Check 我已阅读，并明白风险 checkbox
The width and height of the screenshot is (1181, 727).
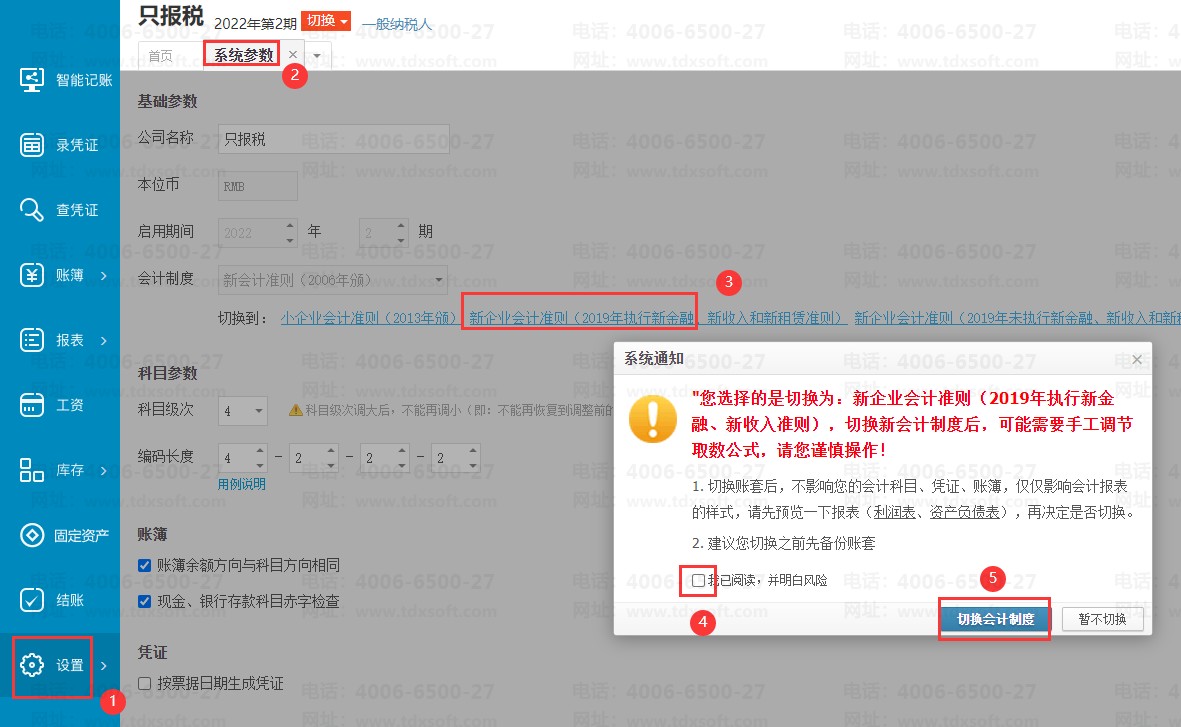click(698, 580)
